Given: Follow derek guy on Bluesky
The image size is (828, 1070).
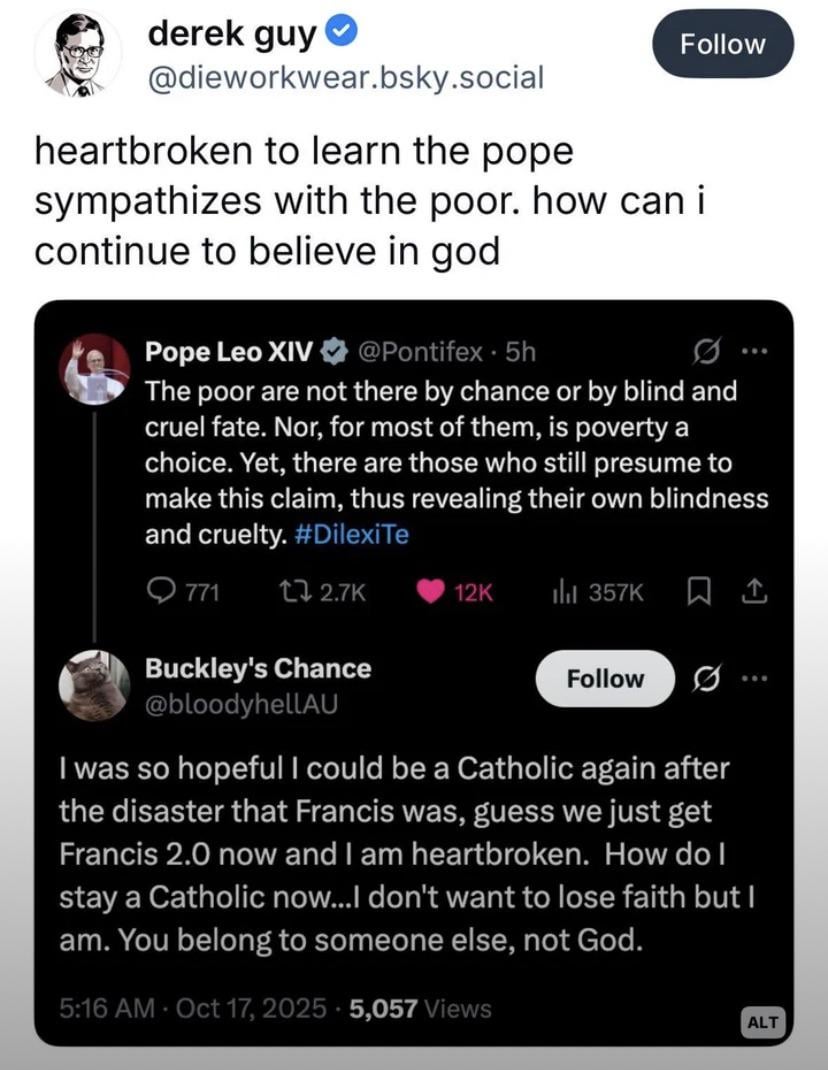Looking at the screenshot, I should (722, 44).
